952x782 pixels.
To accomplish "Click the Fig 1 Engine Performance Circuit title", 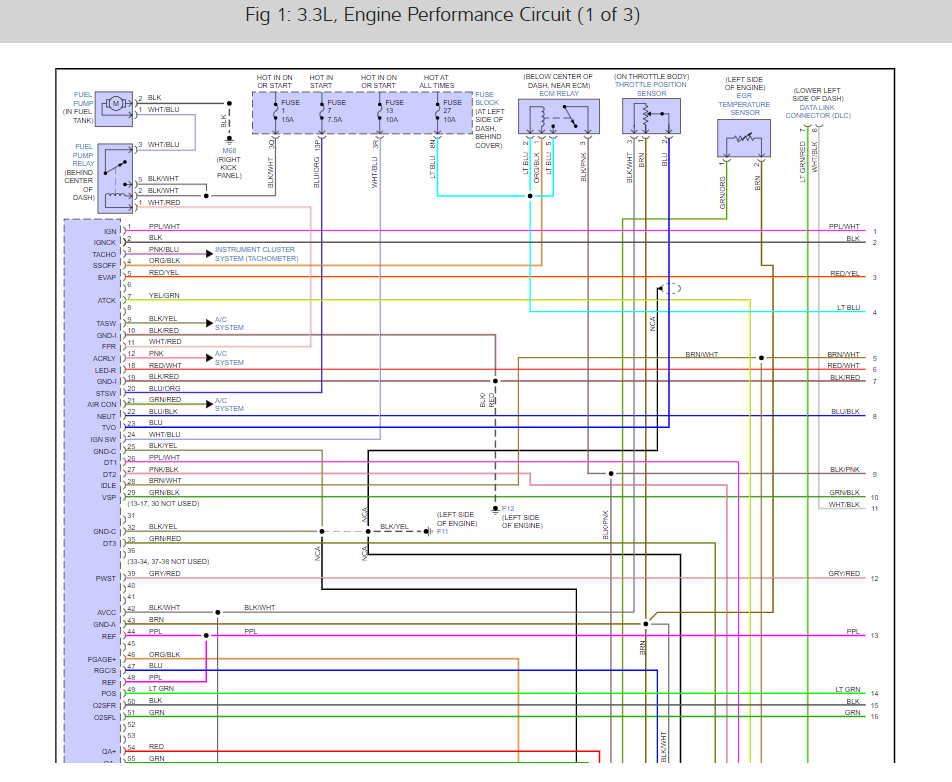I will [x=442, y=15].
